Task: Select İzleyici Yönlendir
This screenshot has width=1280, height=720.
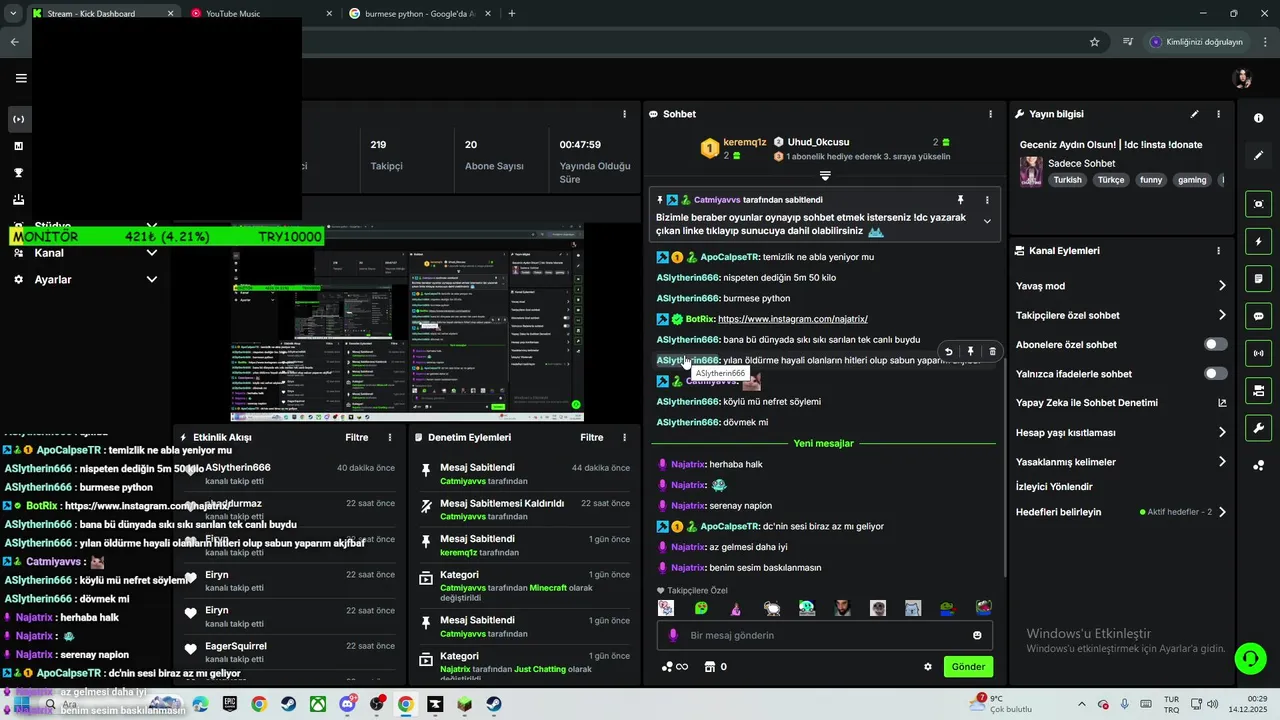Action: 1054,487
